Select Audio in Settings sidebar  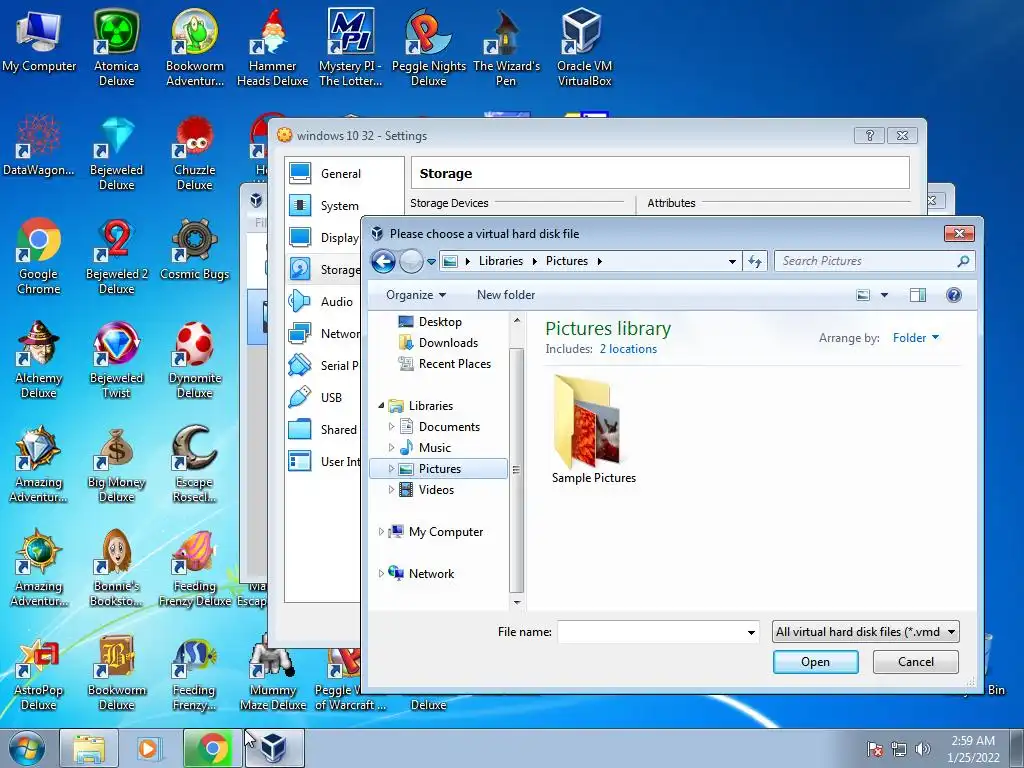tap(336, 302)
